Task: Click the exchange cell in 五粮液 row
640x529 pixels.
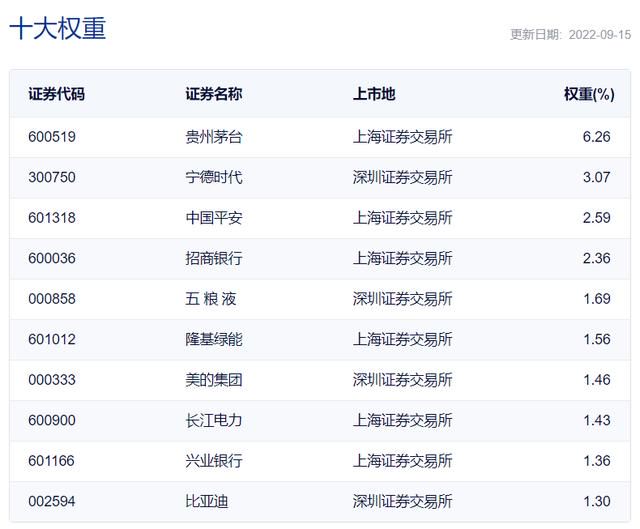Action: point(402,299)
